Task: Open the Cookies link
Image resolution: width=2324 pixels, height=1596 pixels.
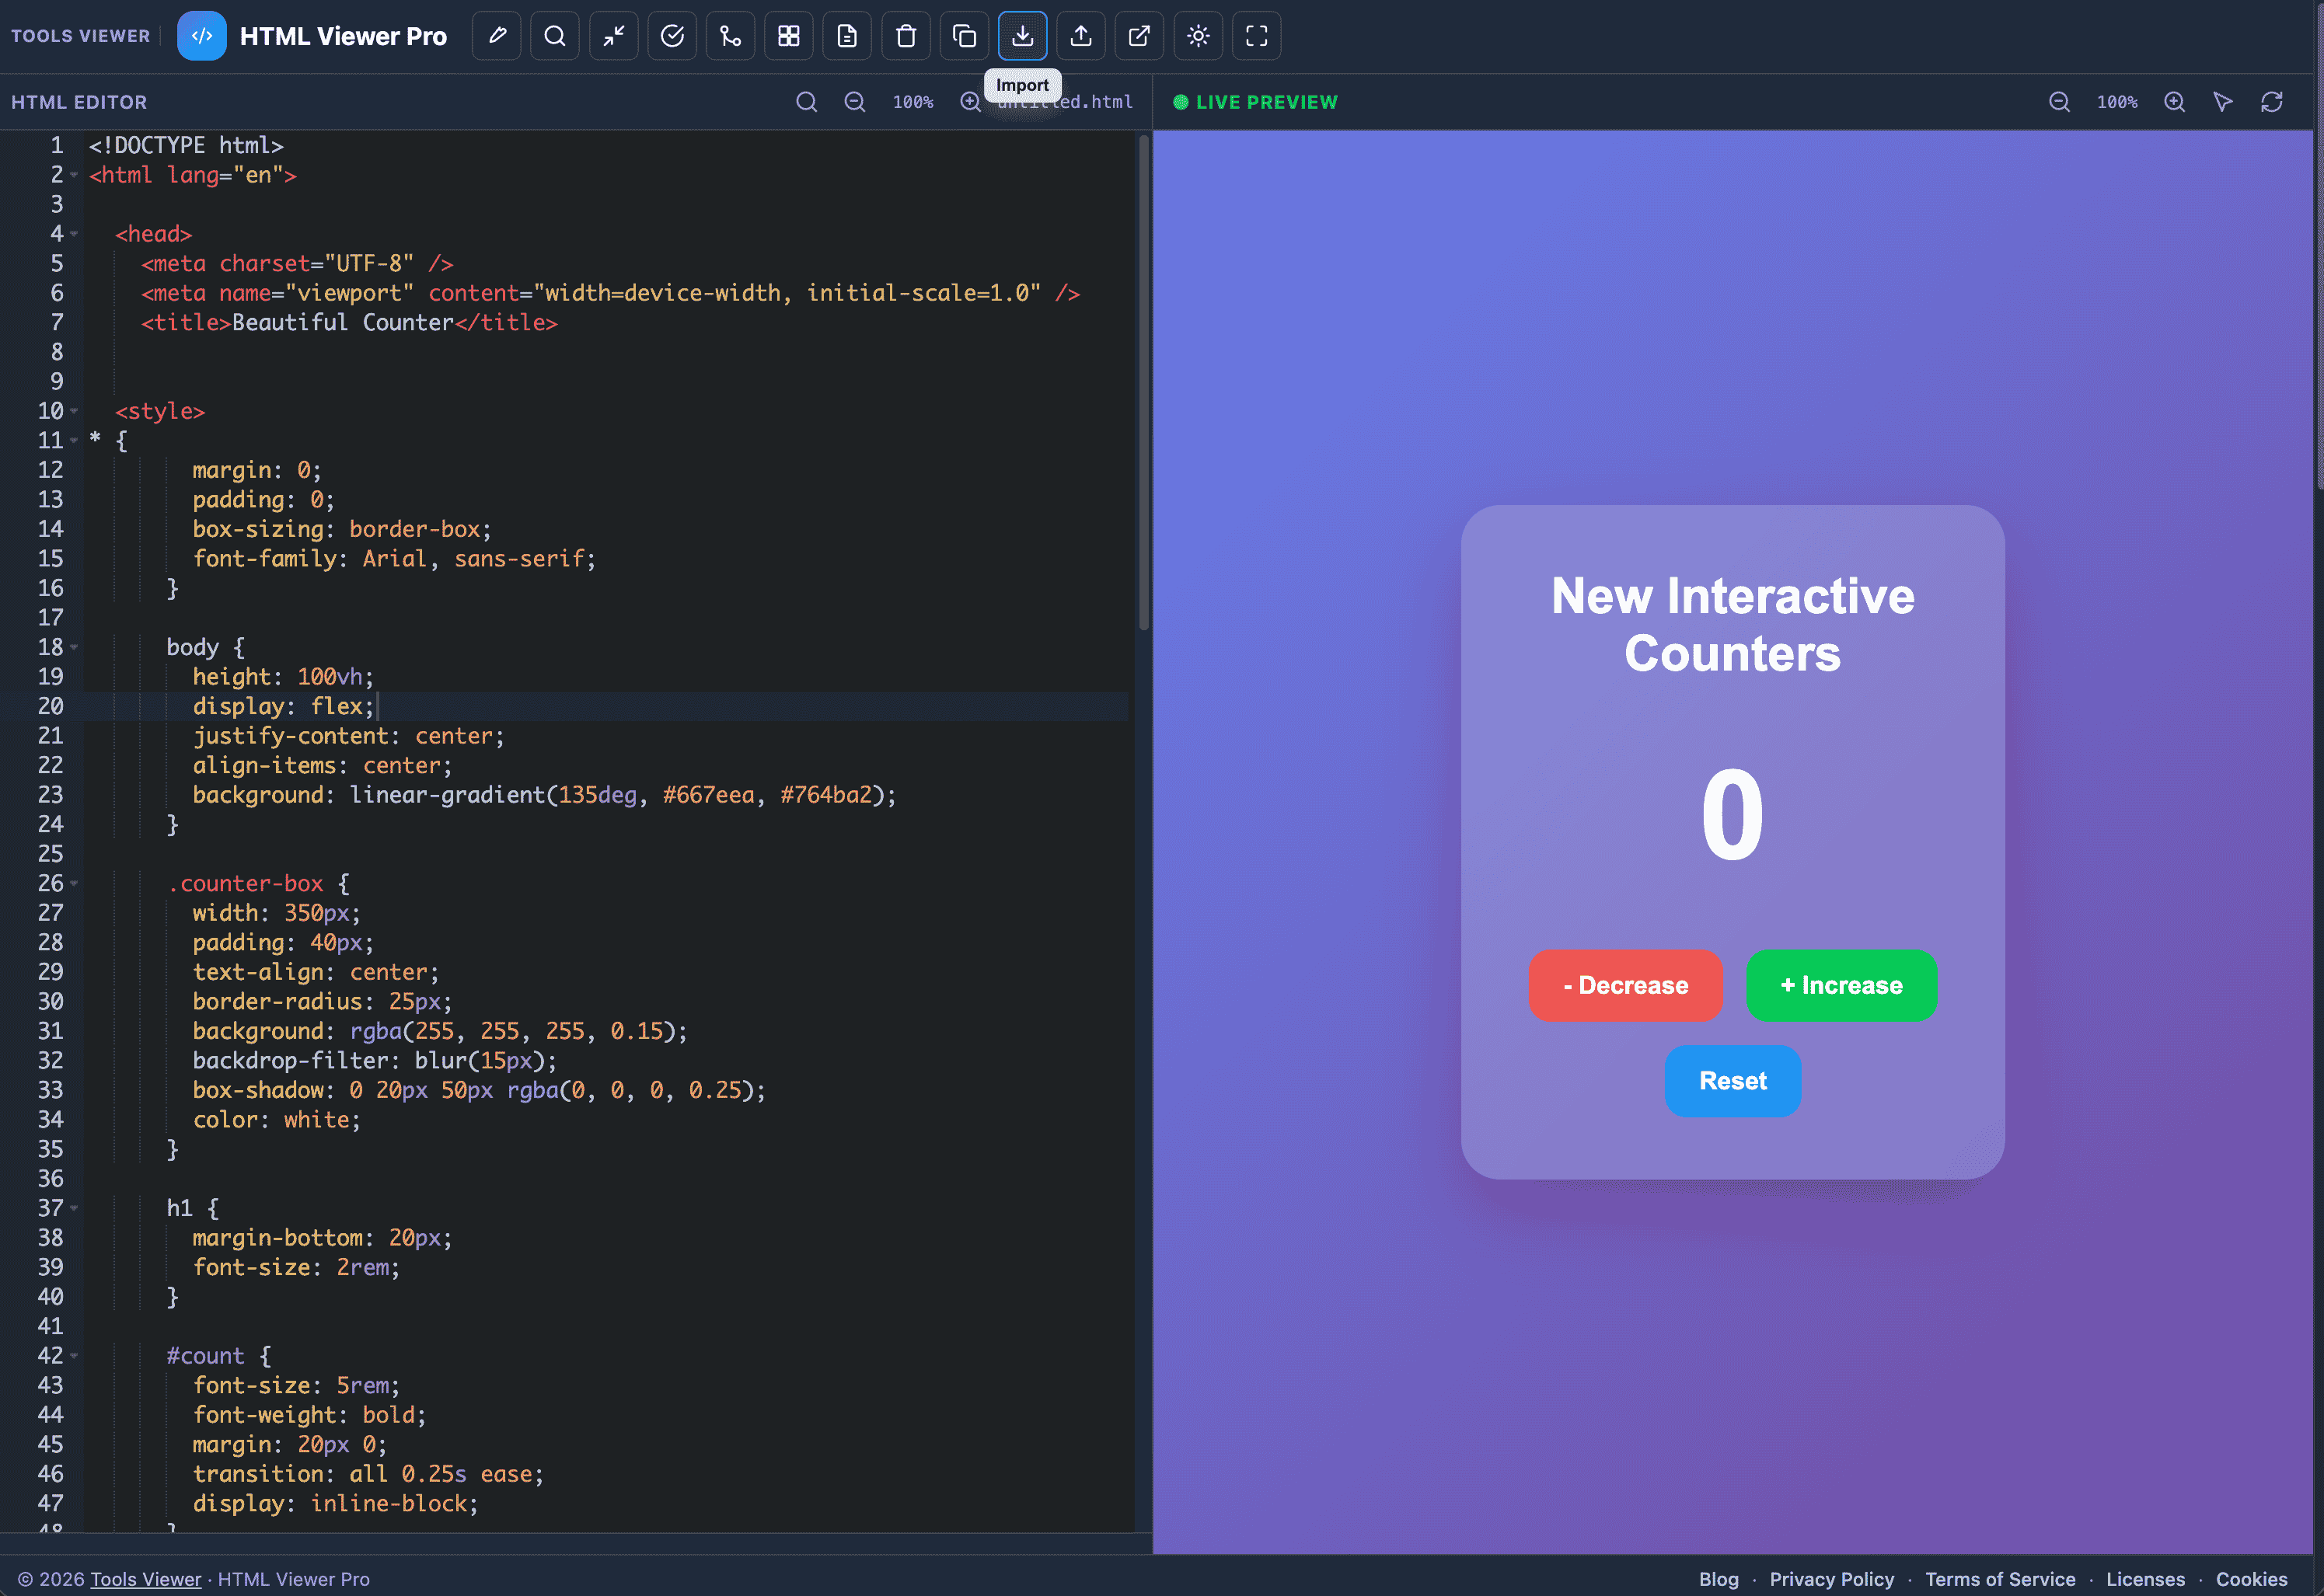Action: (2251, 1579)
